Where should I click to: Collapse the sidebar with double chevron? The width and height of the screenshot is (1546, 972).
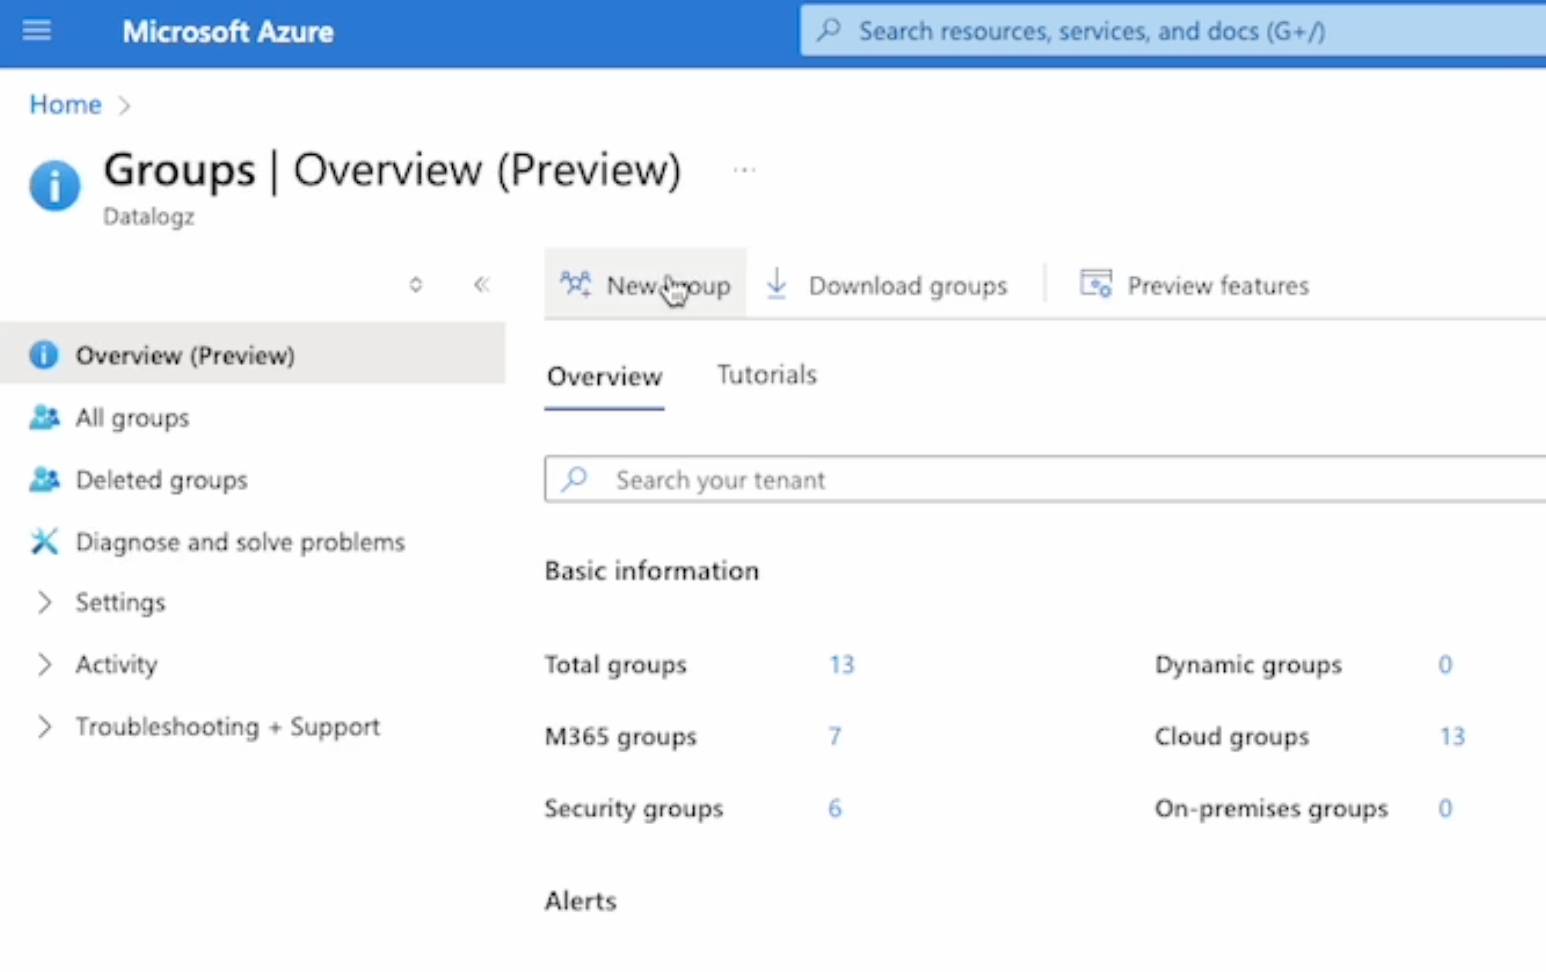[482, 285]
